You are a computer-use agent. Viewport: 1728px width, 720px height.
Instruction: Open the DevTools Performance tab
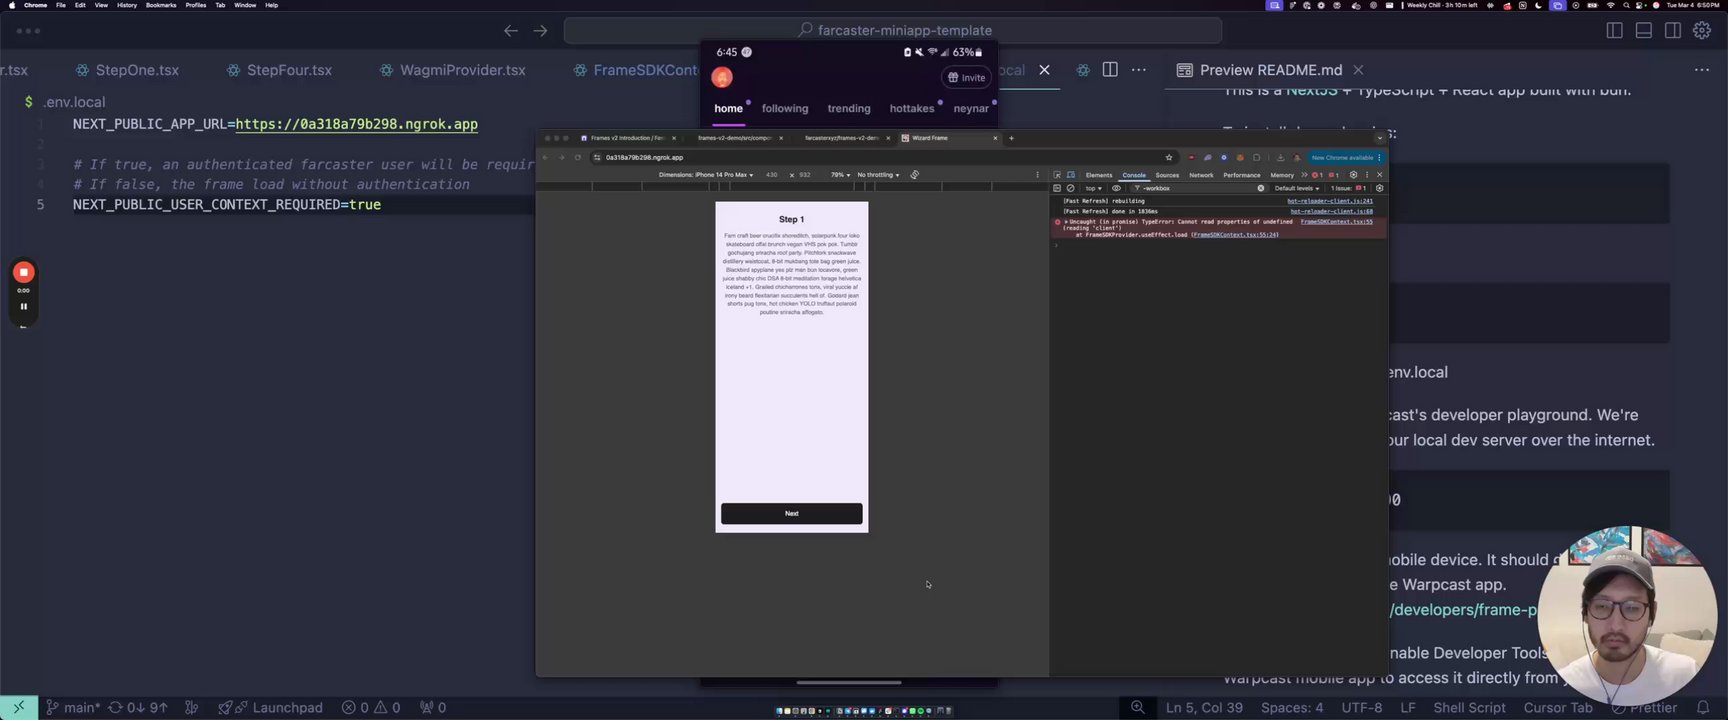[x=1242, y=175]
